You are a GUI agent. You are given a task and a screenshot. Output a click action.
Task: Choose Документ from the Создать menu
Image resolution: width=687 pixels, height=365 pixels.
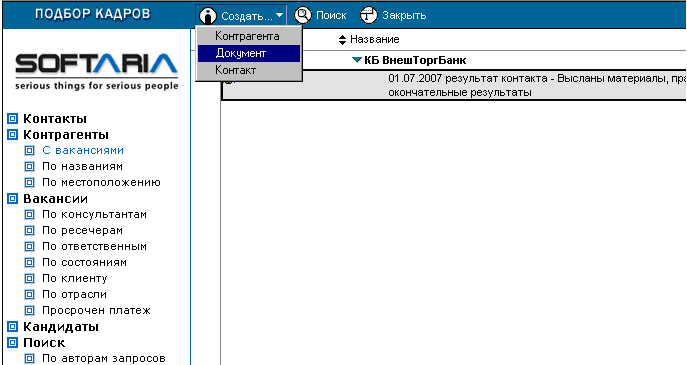pyautogui.click(x=249, y=53)
